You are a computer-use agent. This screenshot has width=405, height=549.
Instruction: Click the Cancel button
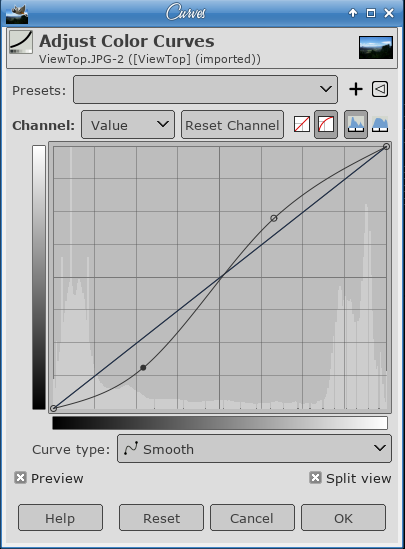tap(252, 518)
